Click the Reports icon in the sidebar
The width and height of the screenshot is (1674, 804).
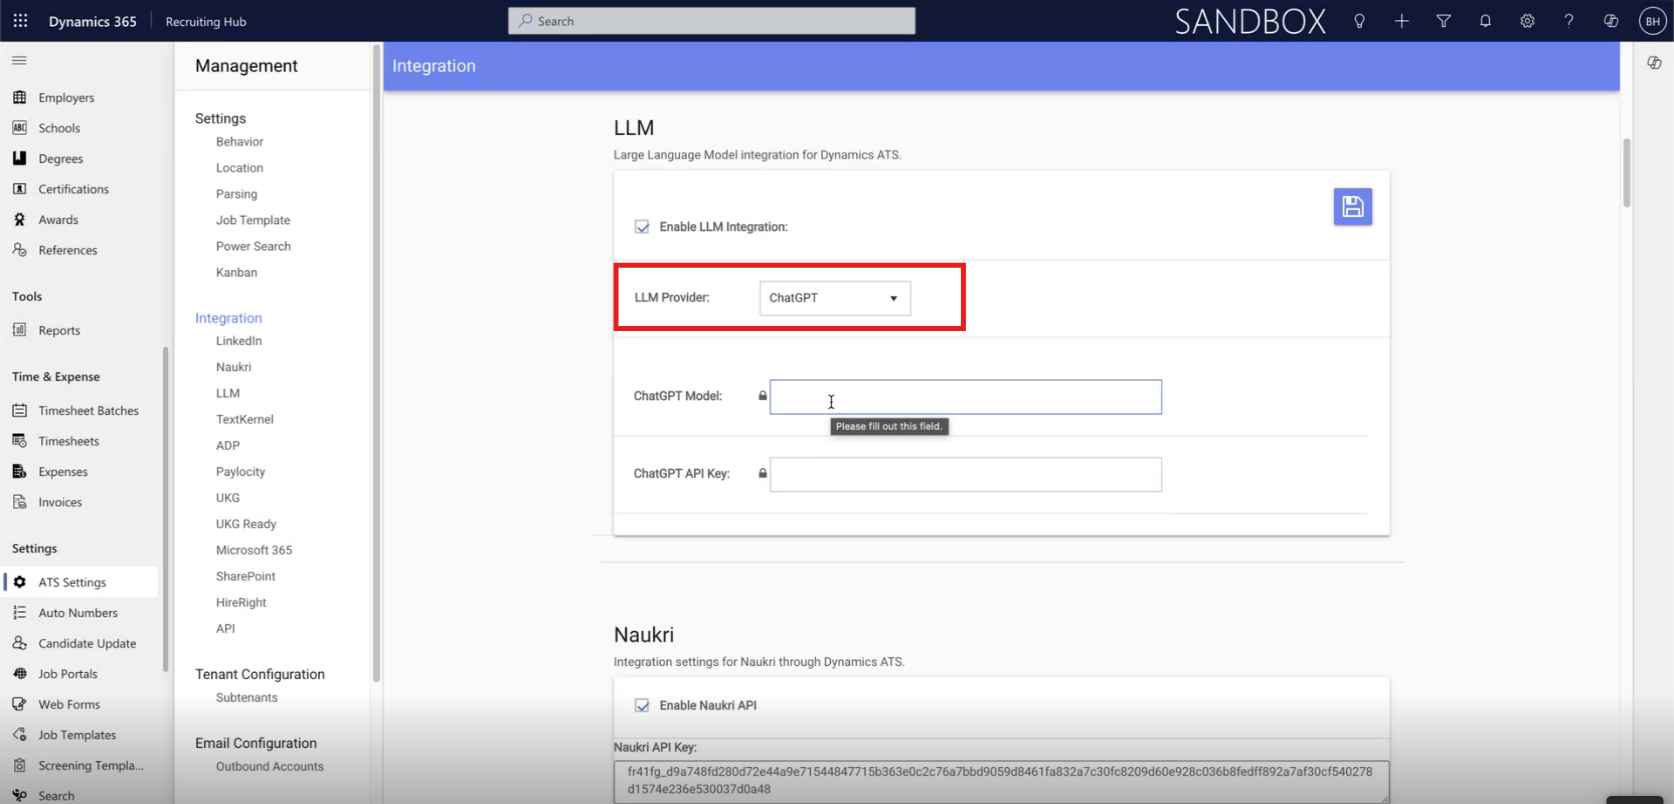point(19,330)
